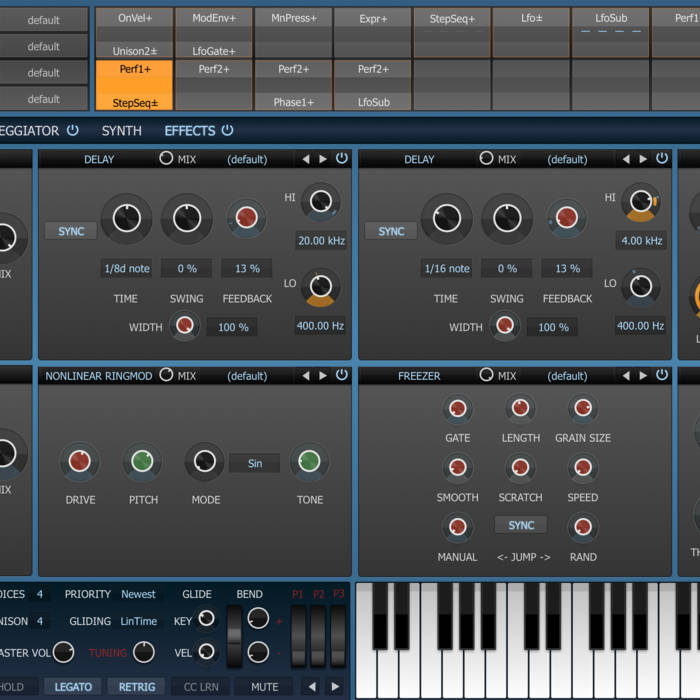Toggle the Freezer SYNC button
700x700 pixels.
click(521, 525)
